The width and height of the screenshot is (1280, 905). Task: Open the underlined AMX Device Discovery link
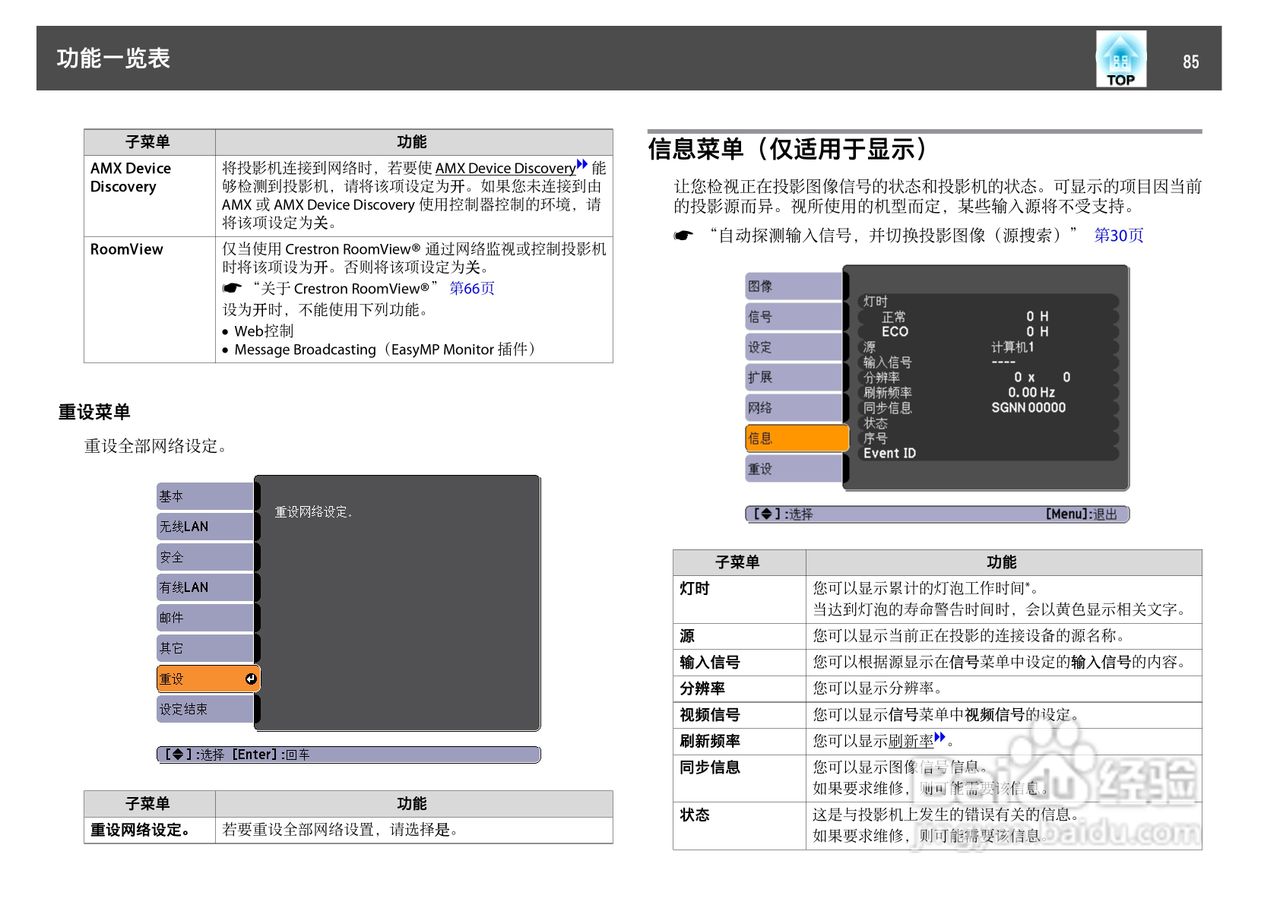505,168
